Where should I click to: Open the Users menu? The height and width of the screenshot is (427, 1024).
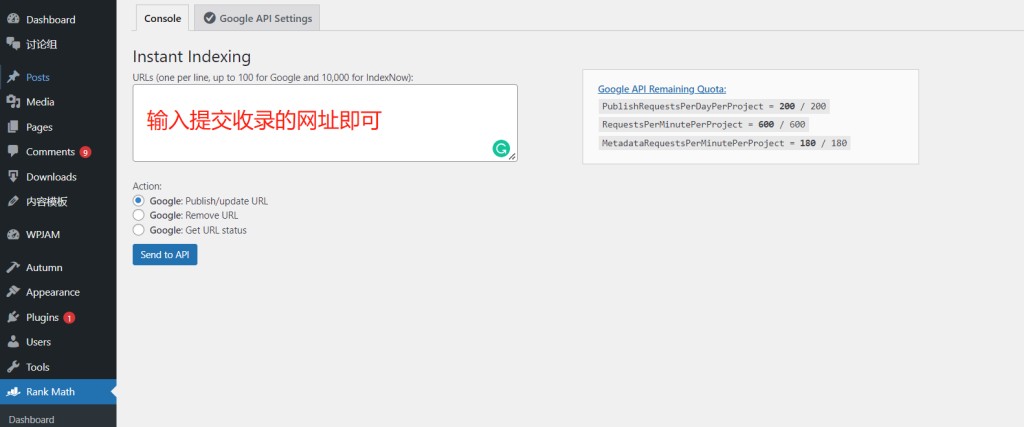tap(58, 341)
